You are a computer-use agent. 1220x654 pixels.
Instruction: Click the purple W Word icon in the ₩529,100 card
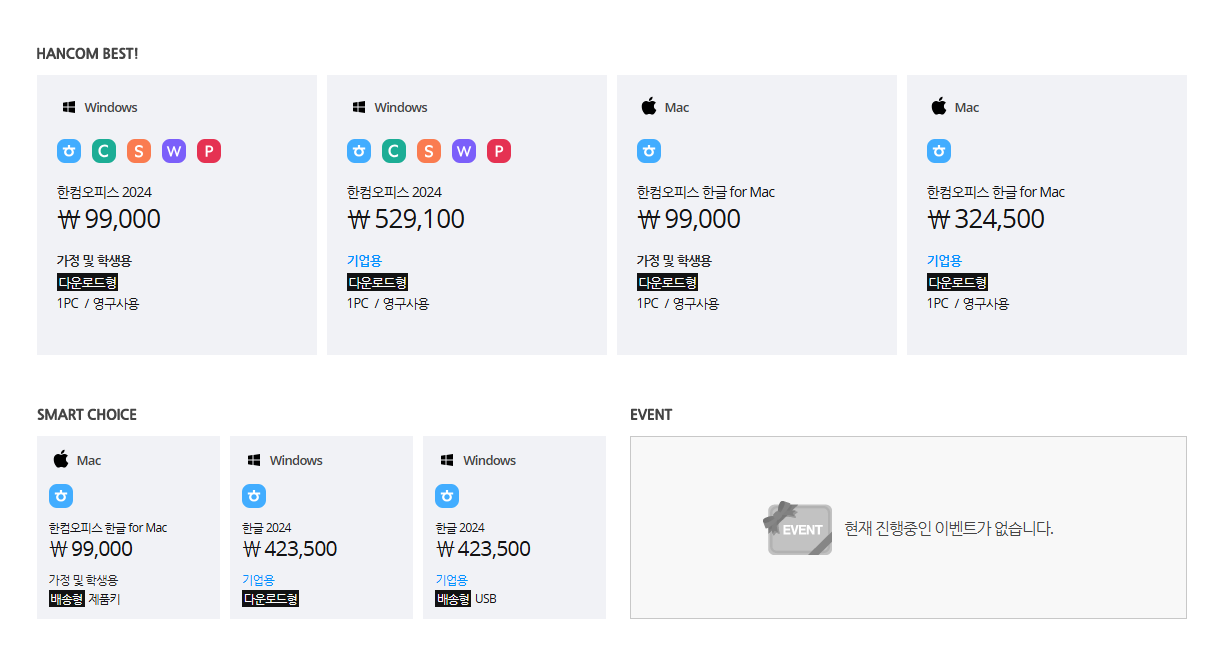pos(464,151)
